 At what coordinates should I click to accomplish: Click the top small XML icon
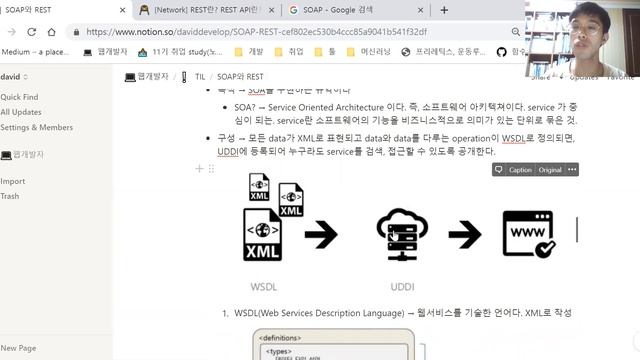tap(259, 187)
